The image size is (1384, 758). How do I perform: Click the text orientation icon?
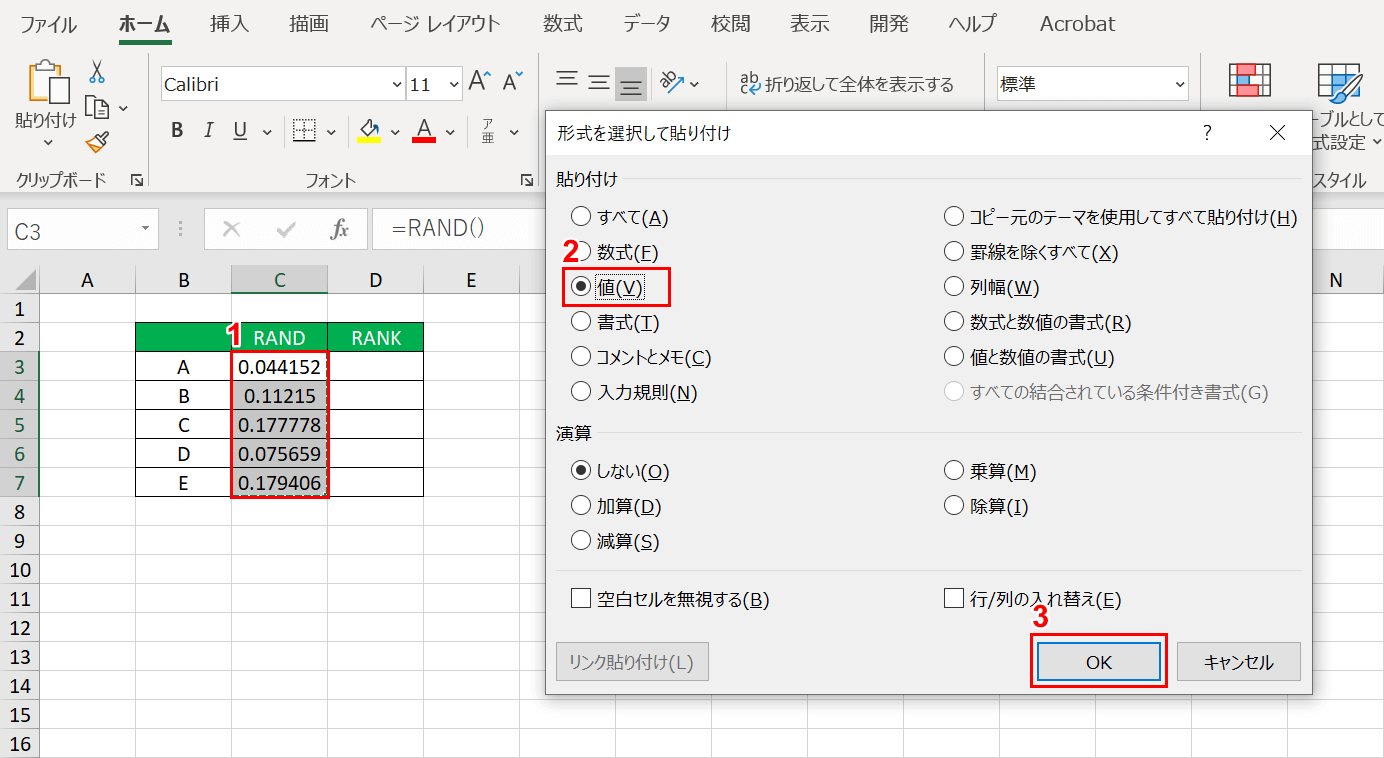[x=671, y=83]
